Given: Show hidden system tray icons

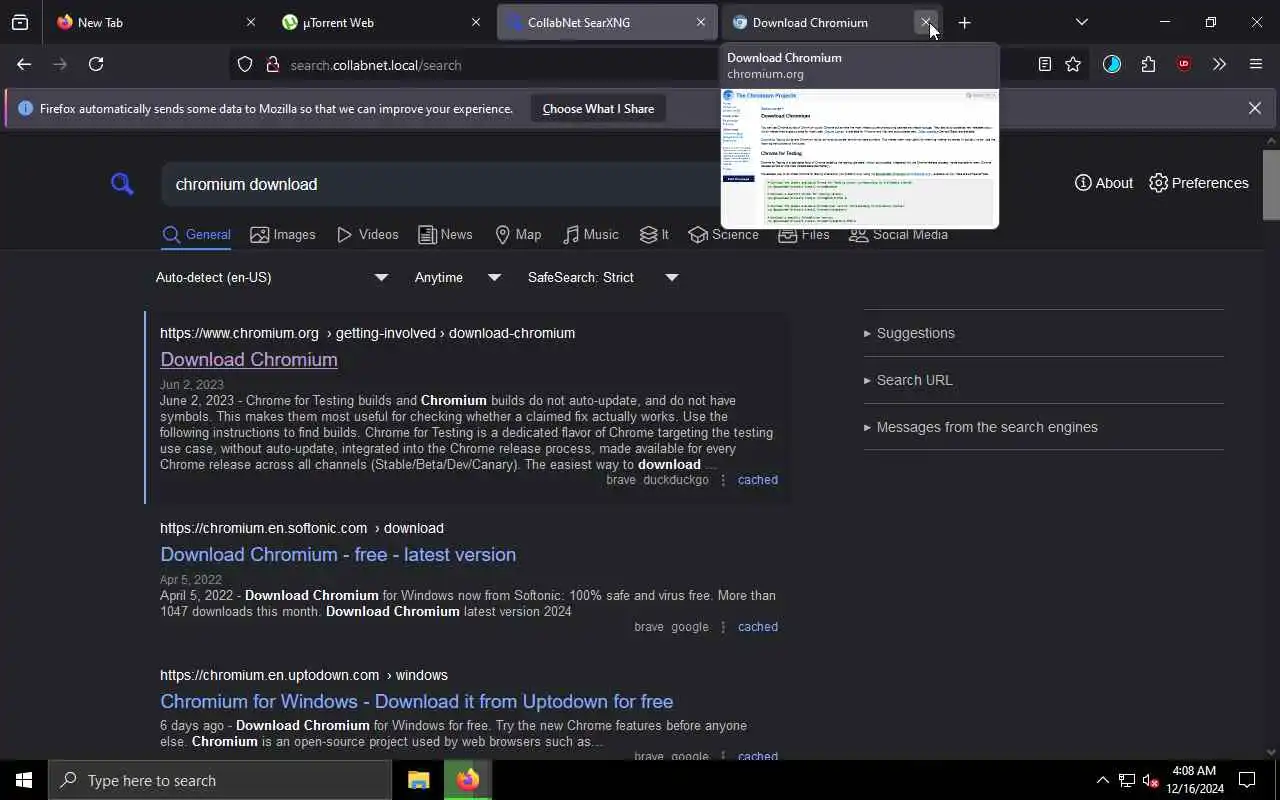Looking at the screenshot, I should tap(1102, 780).
